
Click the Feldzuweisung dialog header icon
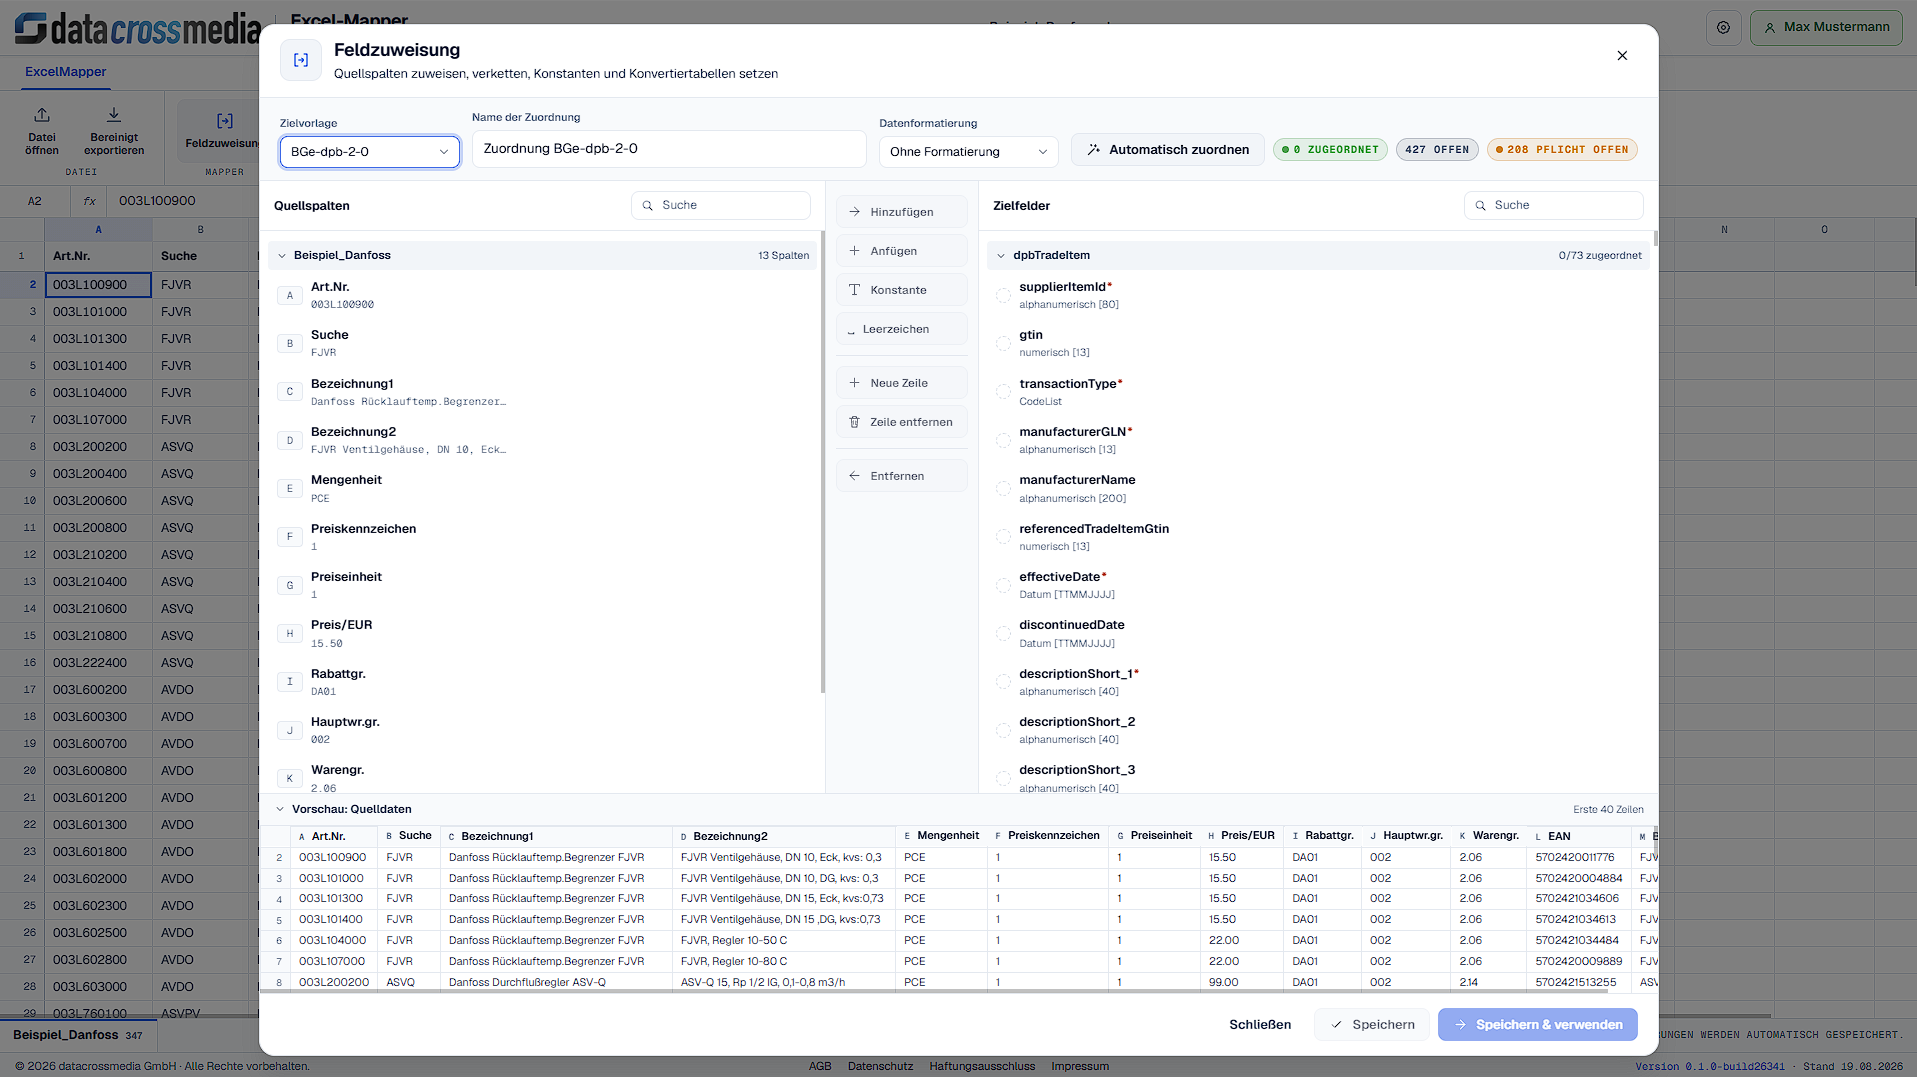tap(300, 60)
